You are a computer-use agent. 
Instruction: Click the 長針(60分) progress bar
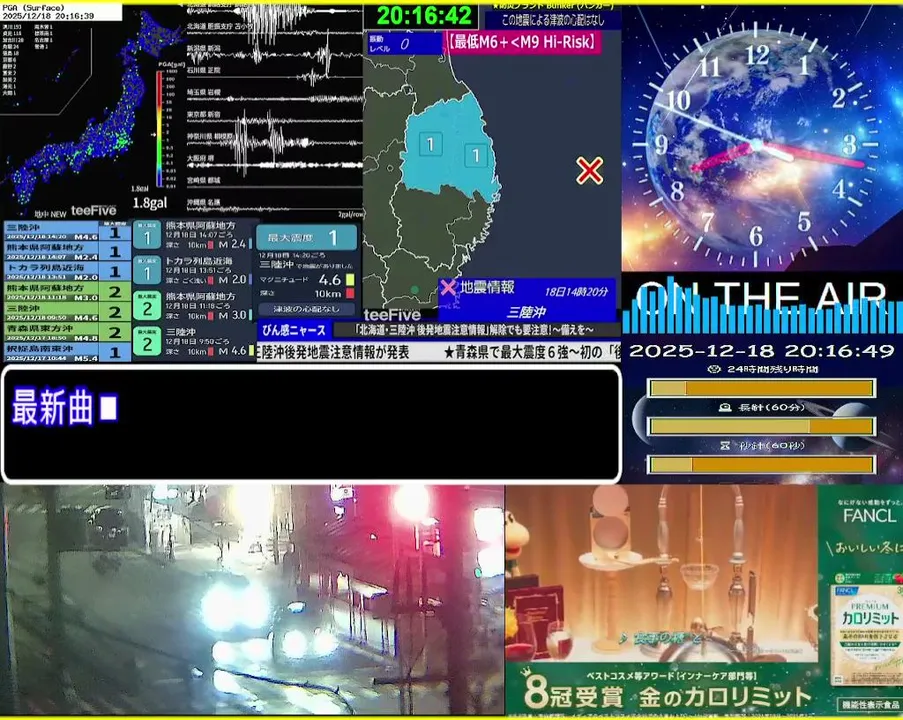pos(761,426)
